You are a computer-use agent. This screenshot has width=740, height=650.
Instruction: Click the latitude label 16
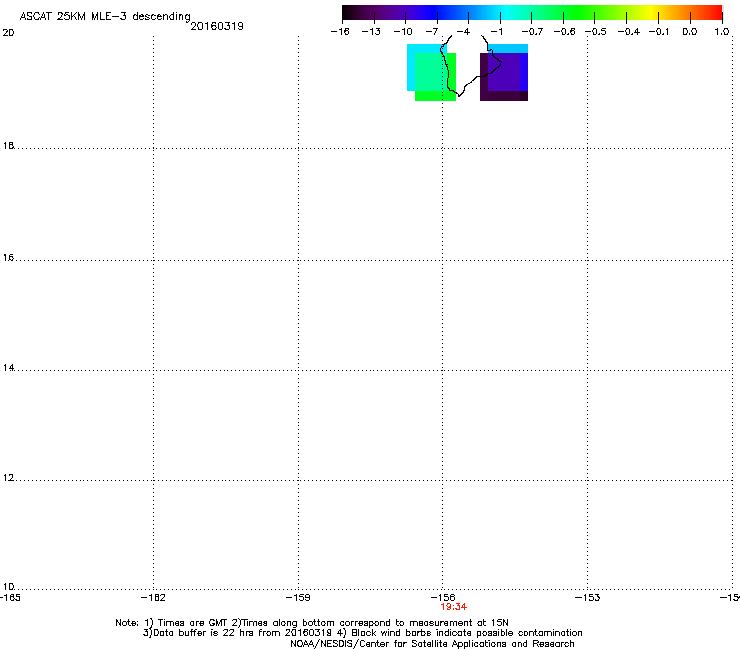click(8, 258)
